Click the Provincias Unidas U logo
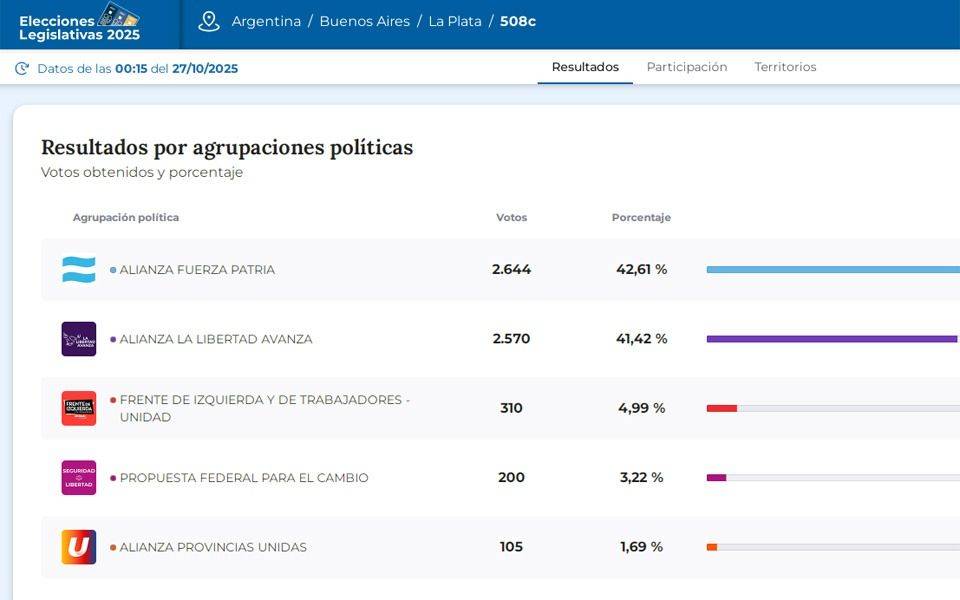 (79, 547)
